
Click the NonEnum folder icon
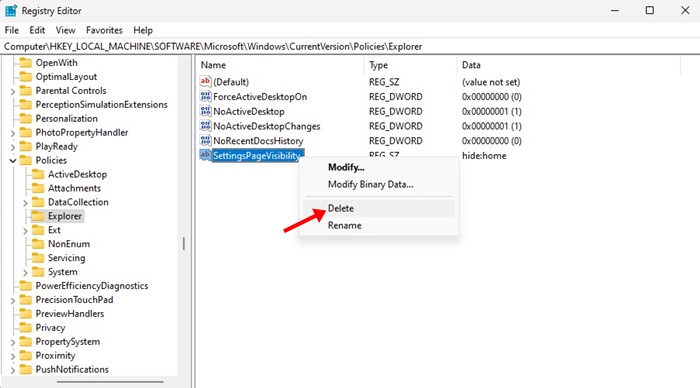38,244
